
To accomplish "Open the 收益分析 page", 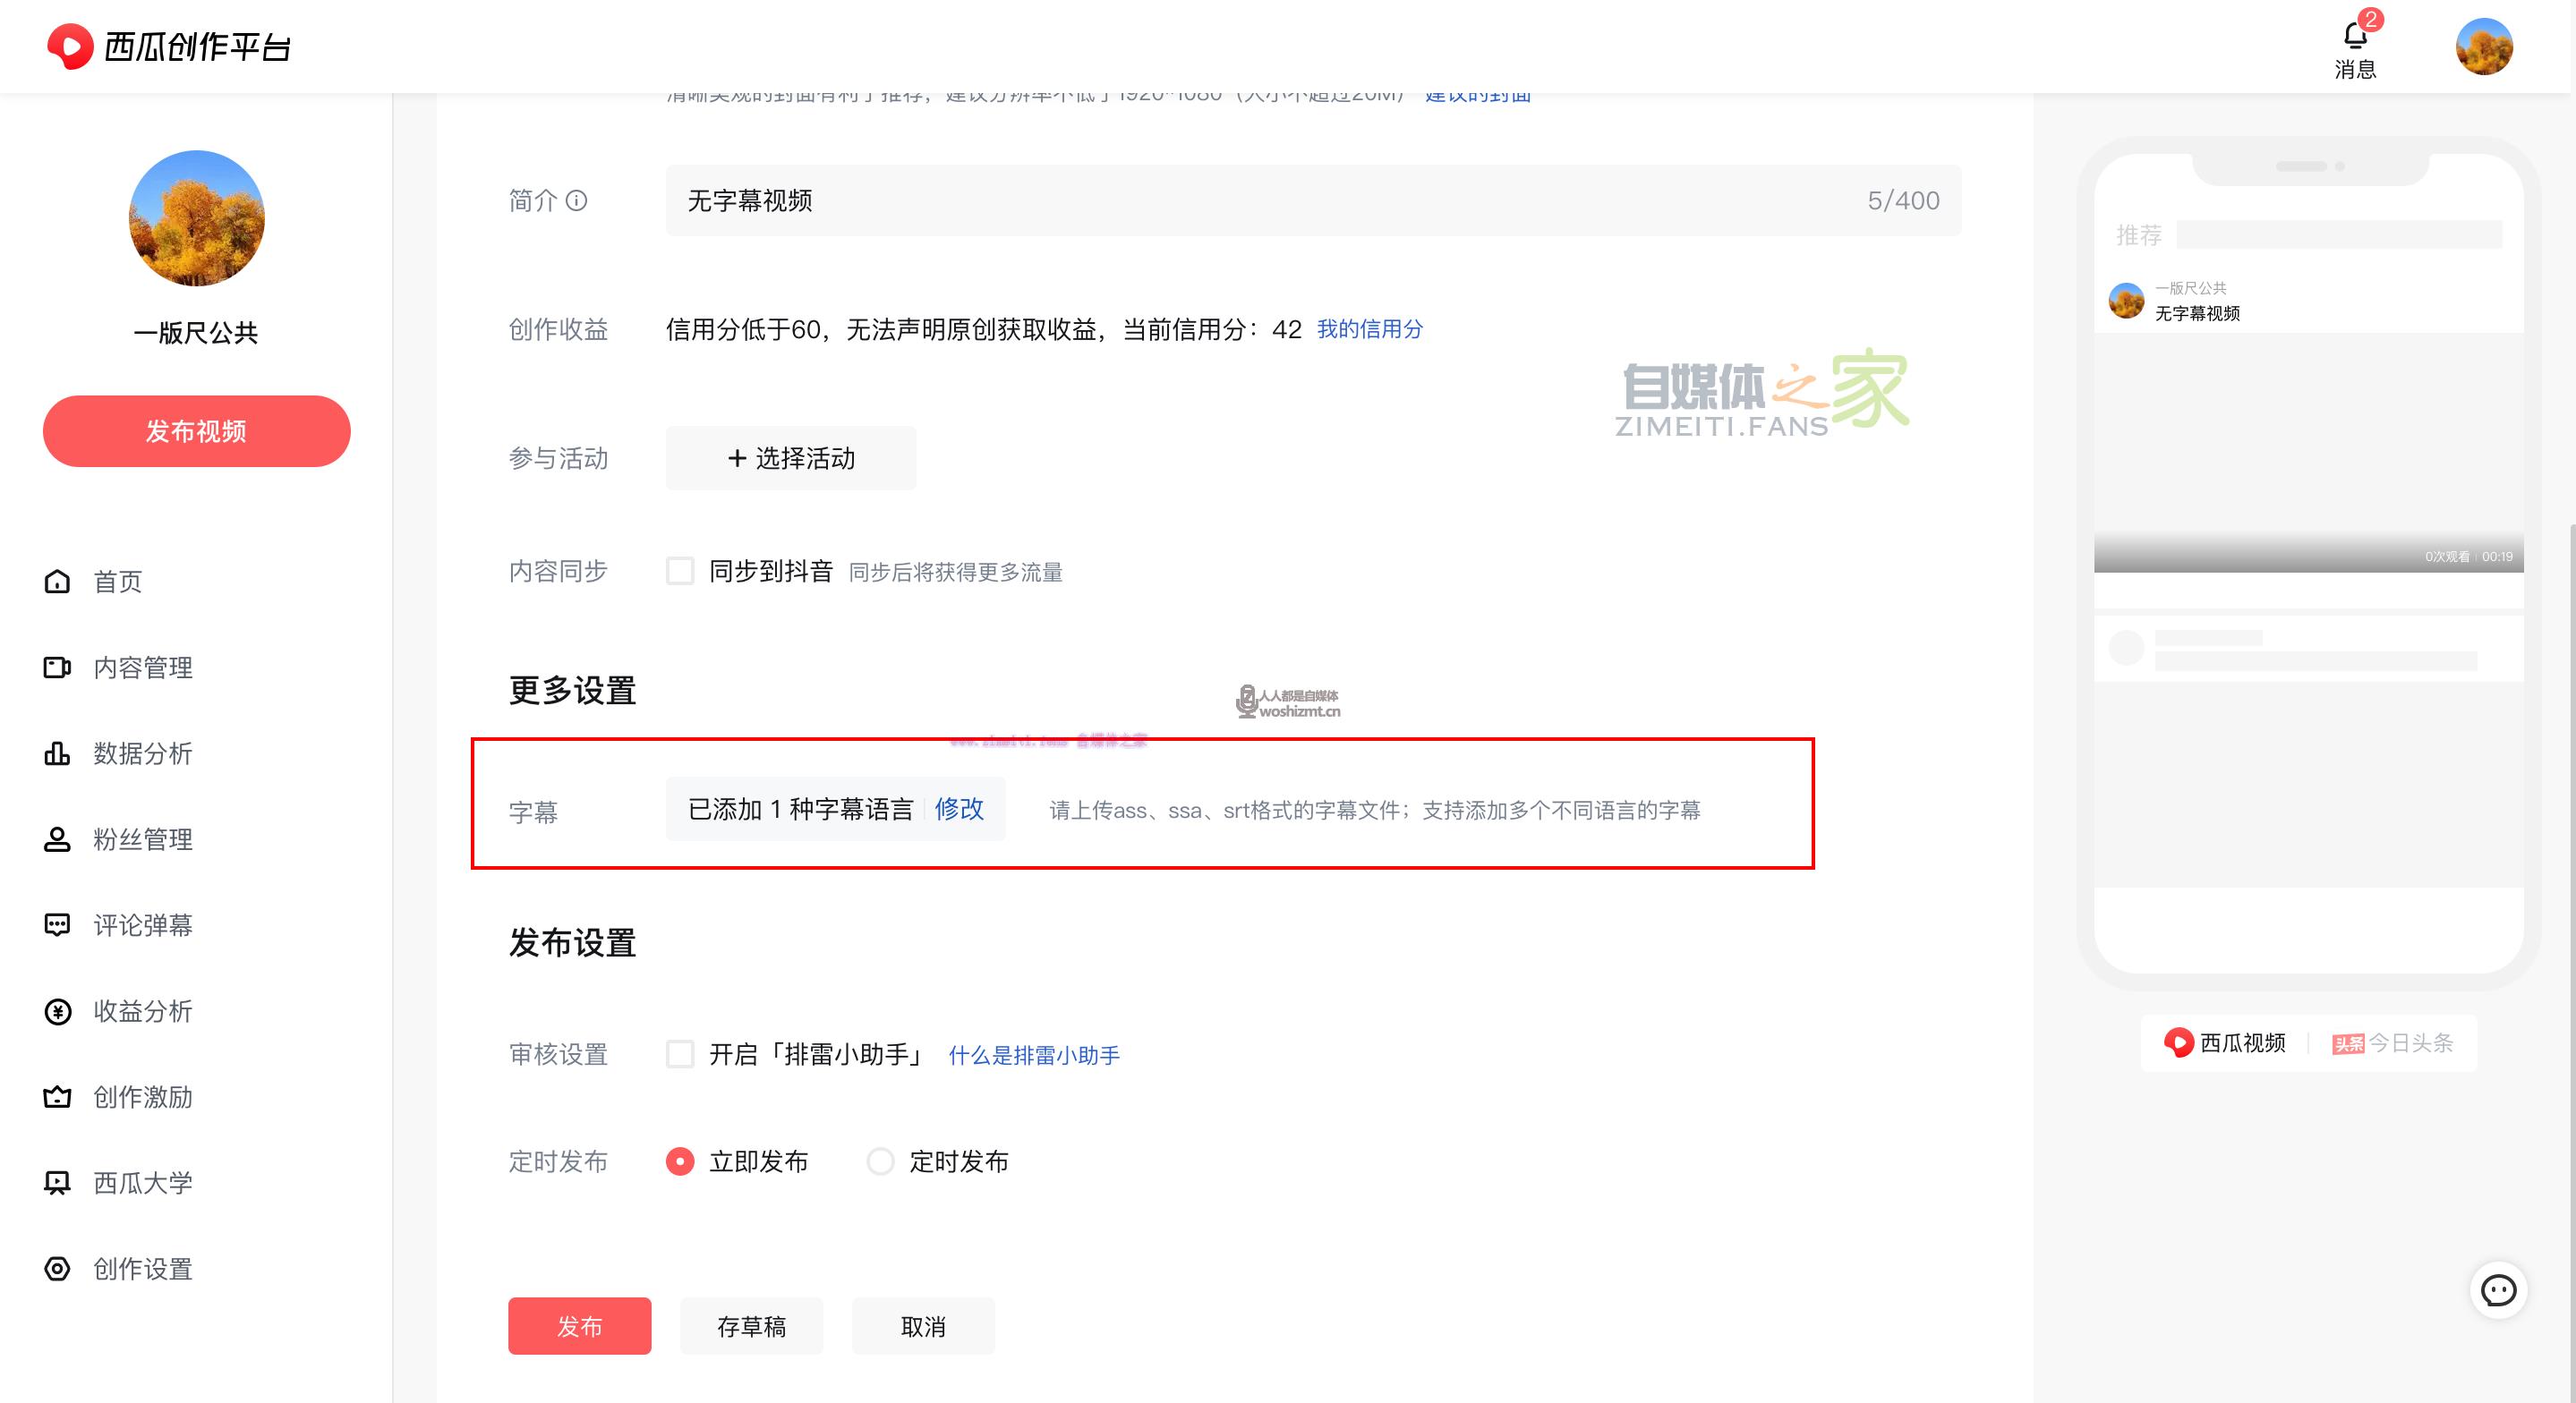I will coord(141,1011).
